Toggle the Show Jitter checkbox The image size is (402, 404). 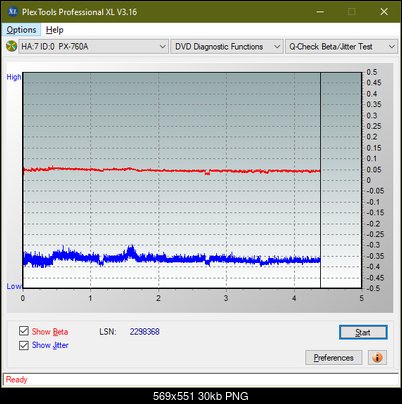24,345
